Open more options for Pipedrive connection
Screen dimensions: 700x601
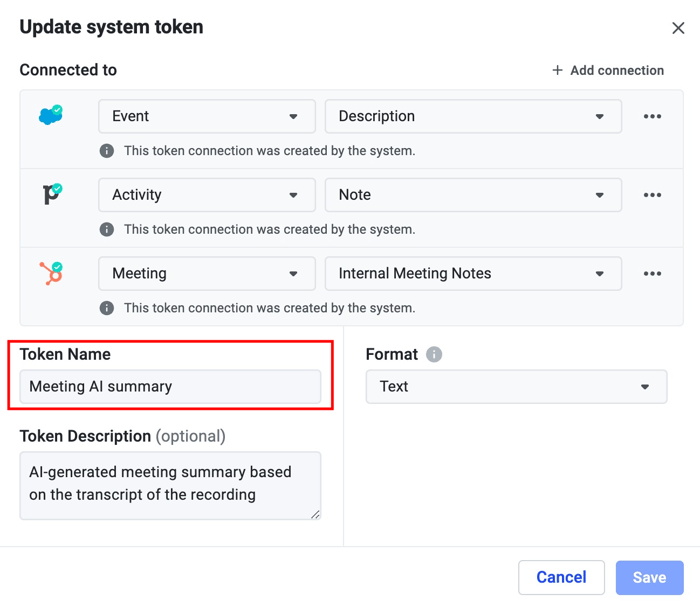coord(652,195)
